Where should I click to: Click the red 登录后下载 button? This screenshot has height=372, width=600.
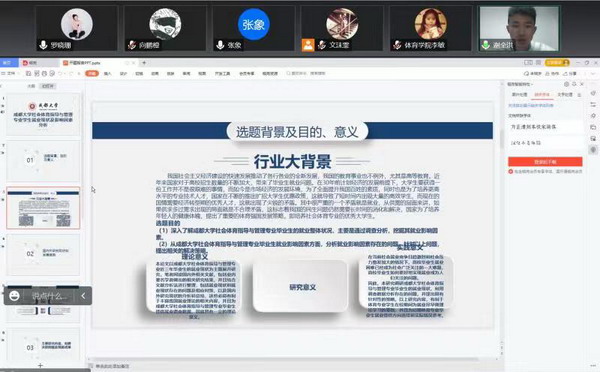point(545,162)
